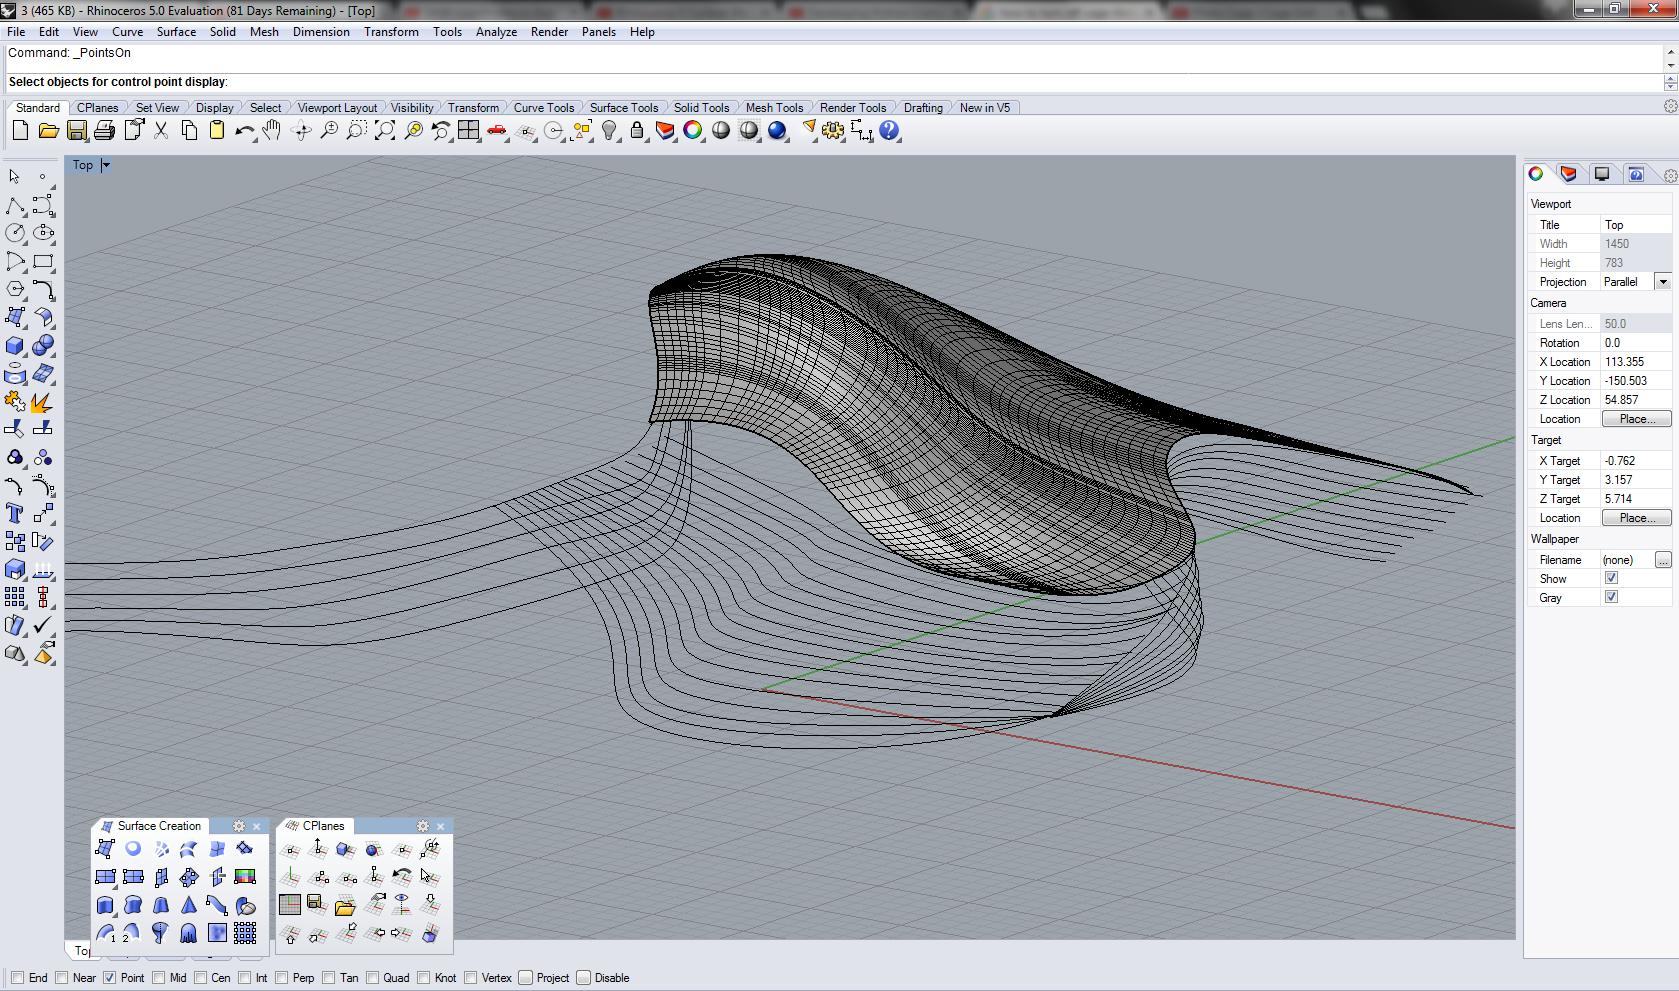This screenshot has width=1679, height=991.
Task: Click the Zoom Extents icon
Action: pyautogui.click(x=384, y=131)
